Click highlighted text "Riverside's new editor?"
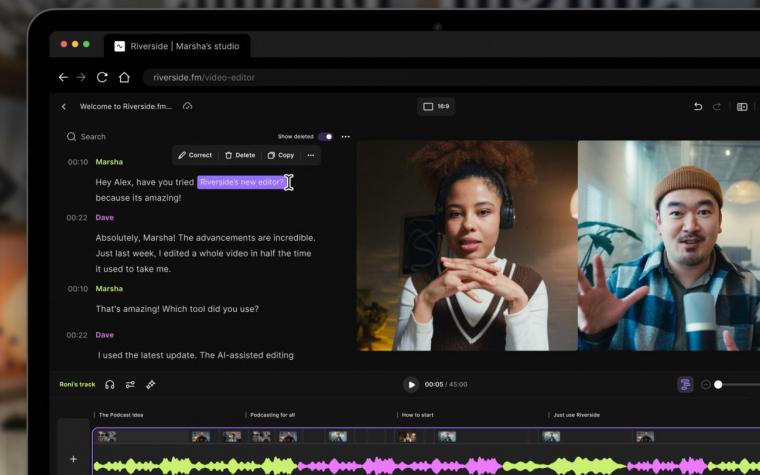This screenshot has width=760, height=475. click(241, 182)
